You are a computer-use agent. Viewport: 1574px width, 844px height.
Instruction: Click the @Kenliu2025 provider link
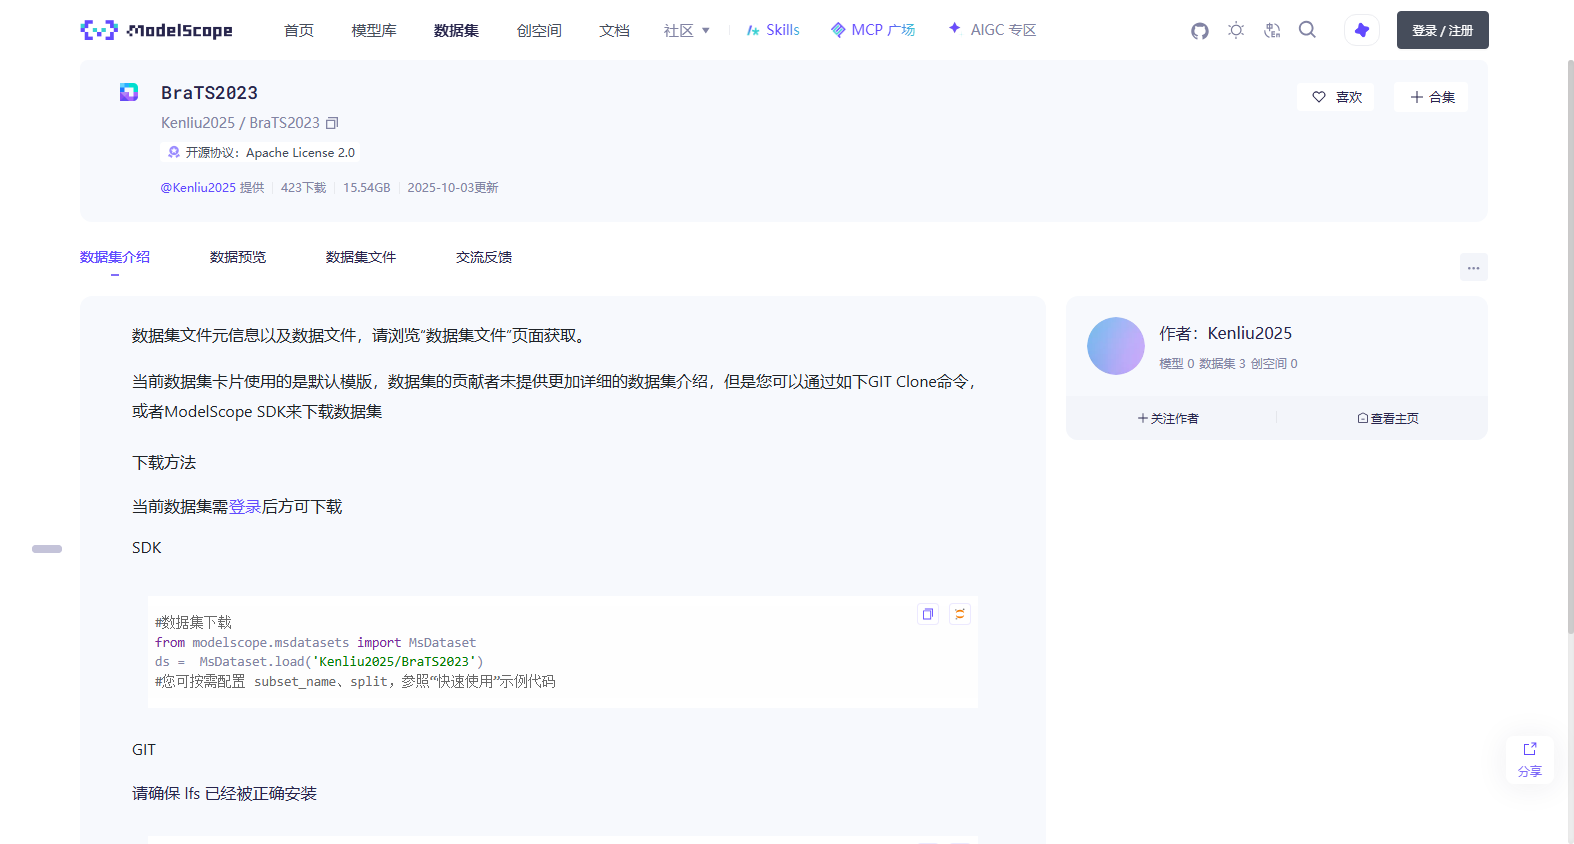click(198, 188)
